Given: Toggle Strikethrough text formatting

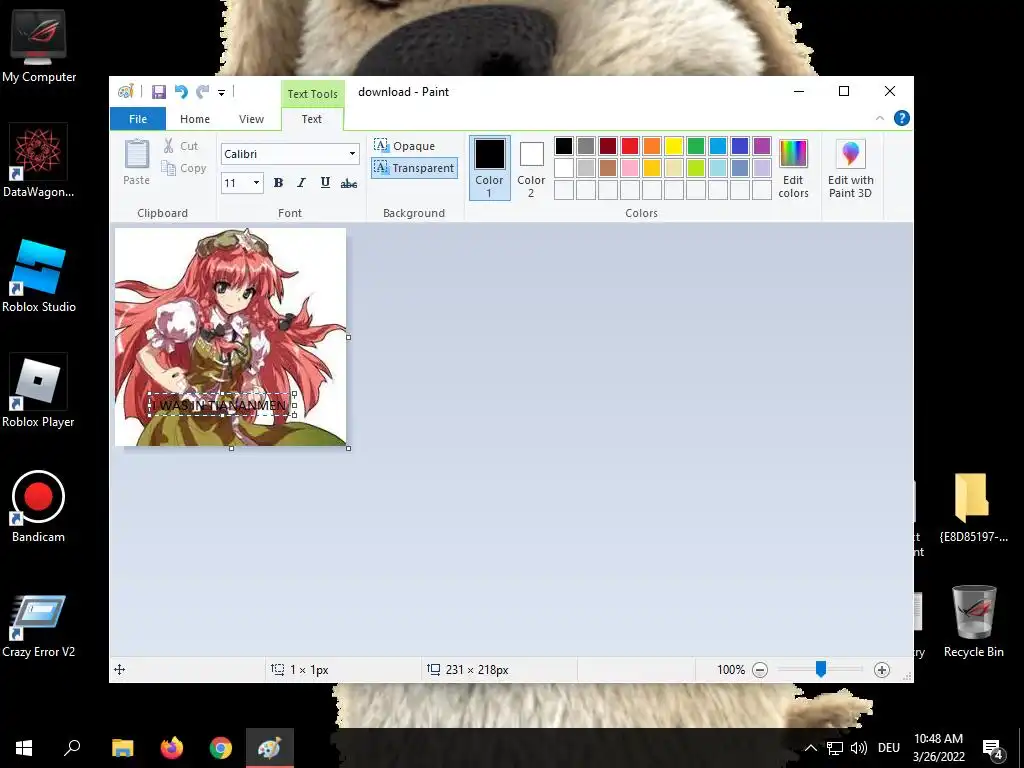Looking at the screenshot, I should click(349, 184).
